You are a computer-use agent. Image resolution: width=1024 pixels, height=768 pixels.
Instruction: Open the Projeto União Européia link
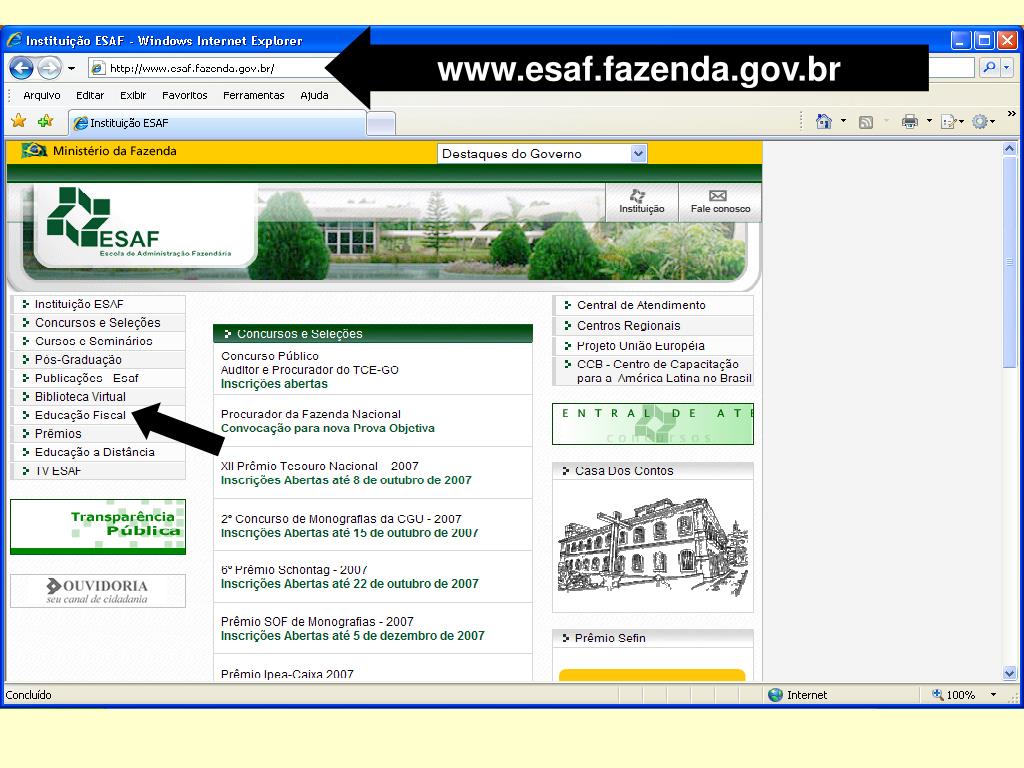(641, 345)
